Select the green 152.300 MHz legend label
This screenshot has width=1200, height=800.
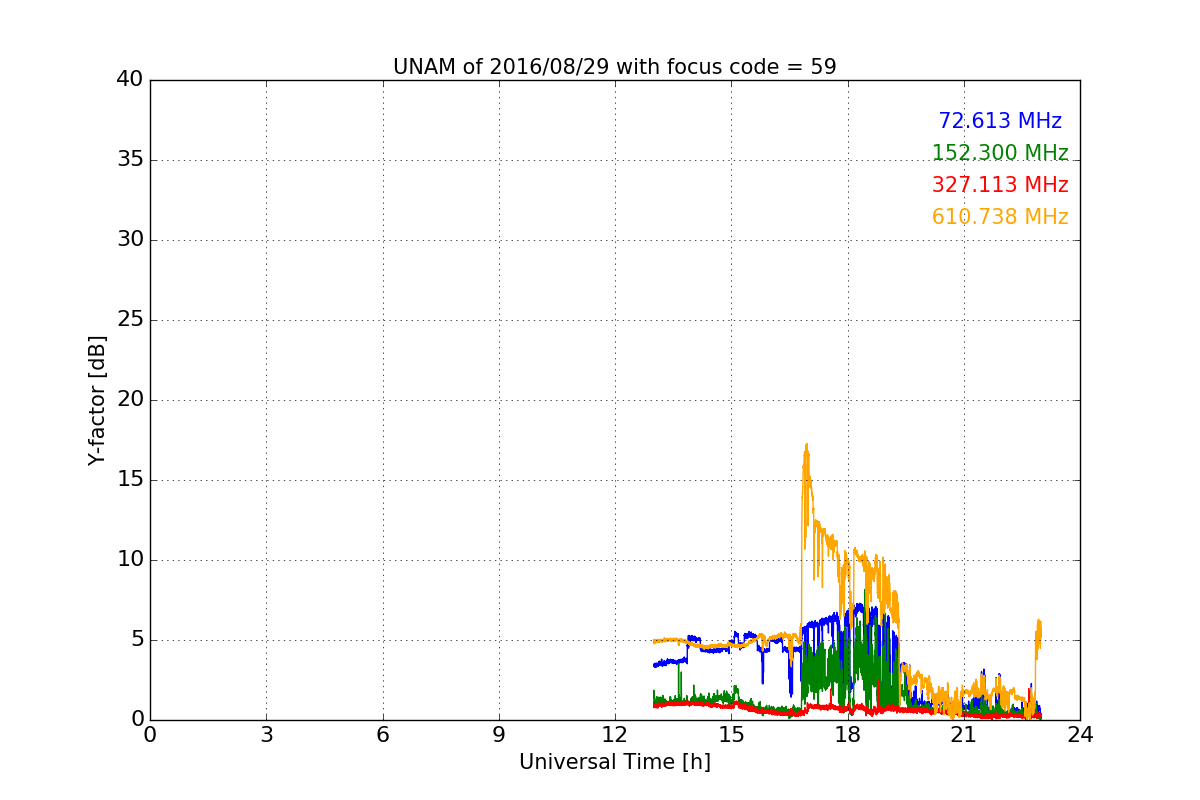click(x=1000, y=153)
